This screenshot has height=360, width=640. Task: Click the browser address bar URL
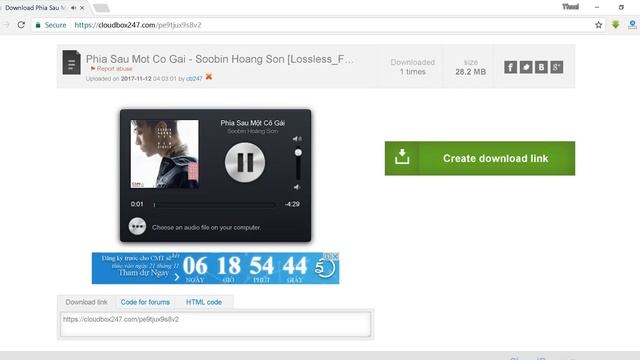pos(138,25)
